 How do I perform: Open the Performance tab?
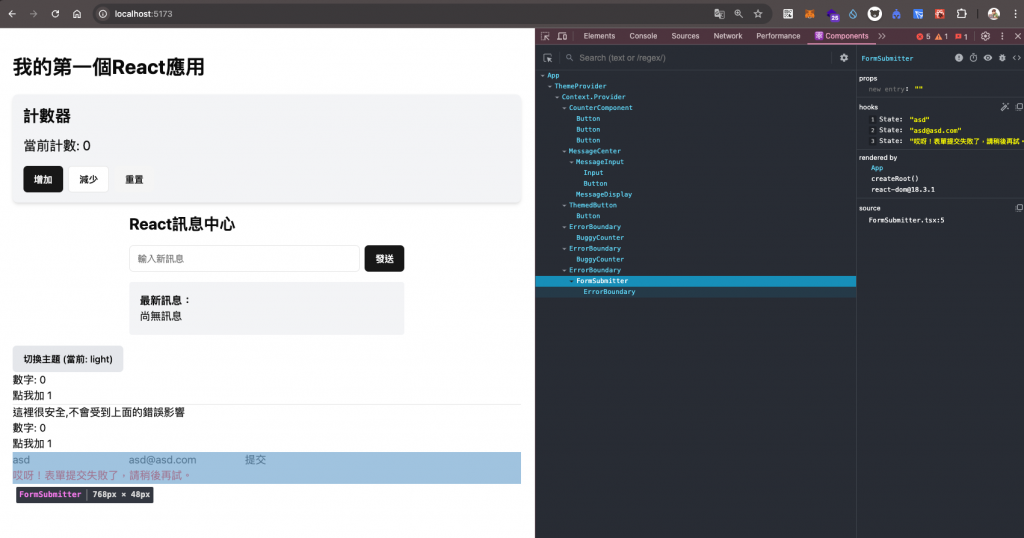point(778,36)
